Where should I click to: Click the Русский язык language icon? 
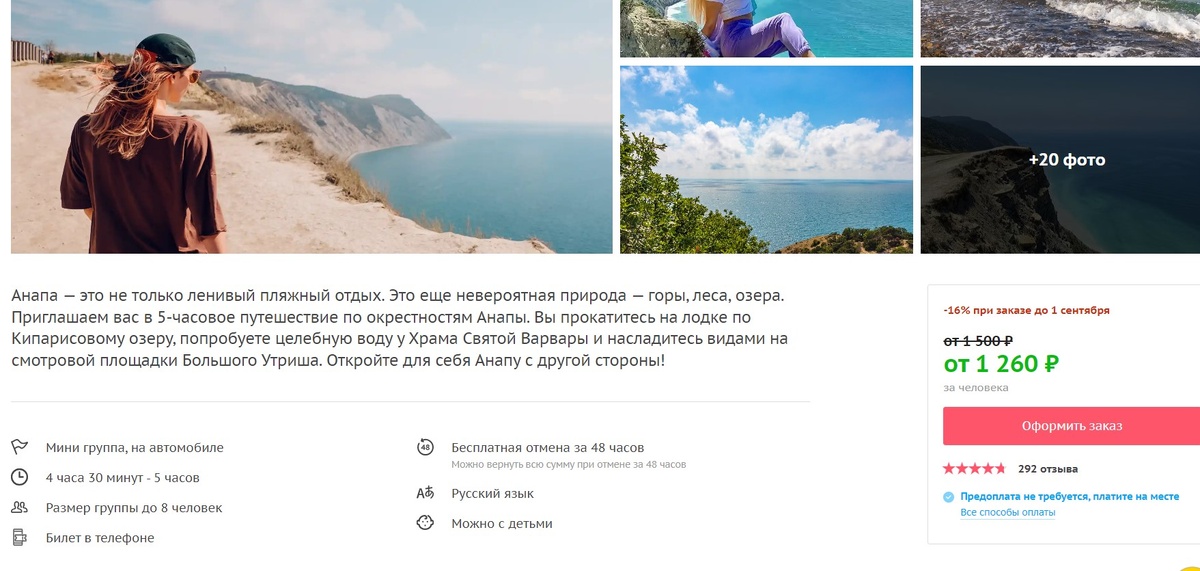[x=425, y=493]
